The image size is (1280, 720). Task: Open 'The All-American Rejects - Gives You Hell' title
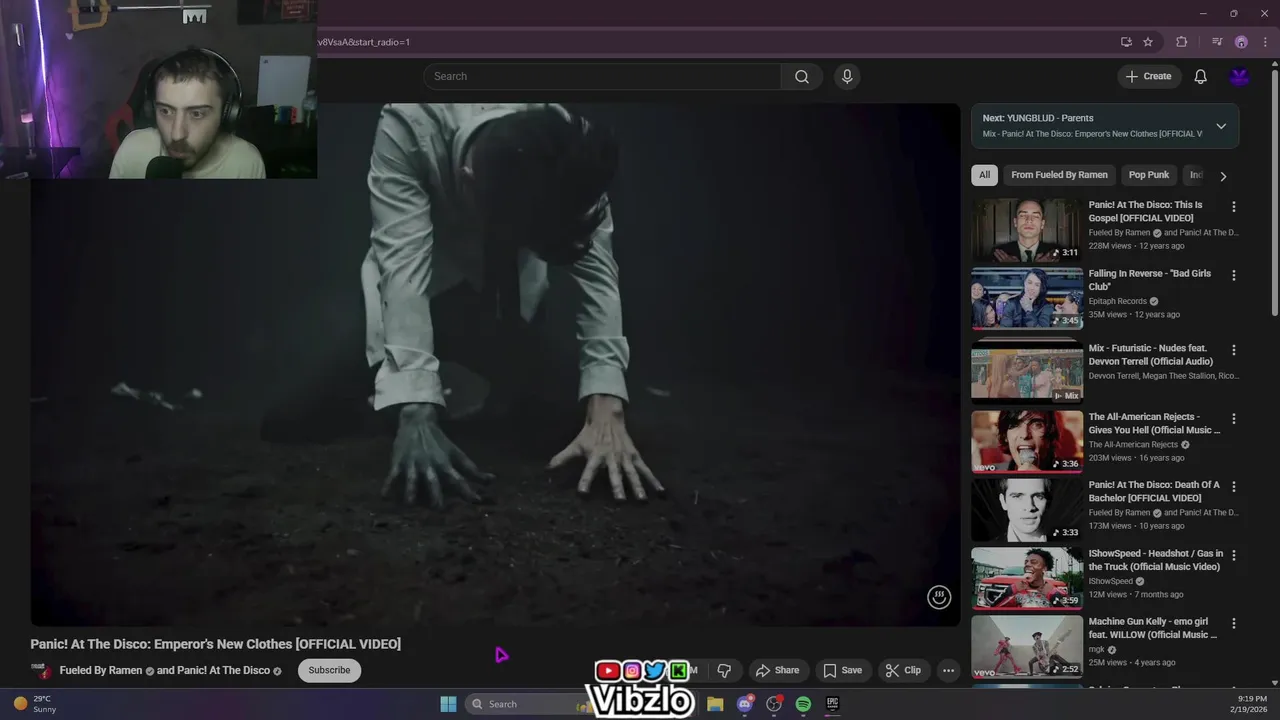(1155, 423)
